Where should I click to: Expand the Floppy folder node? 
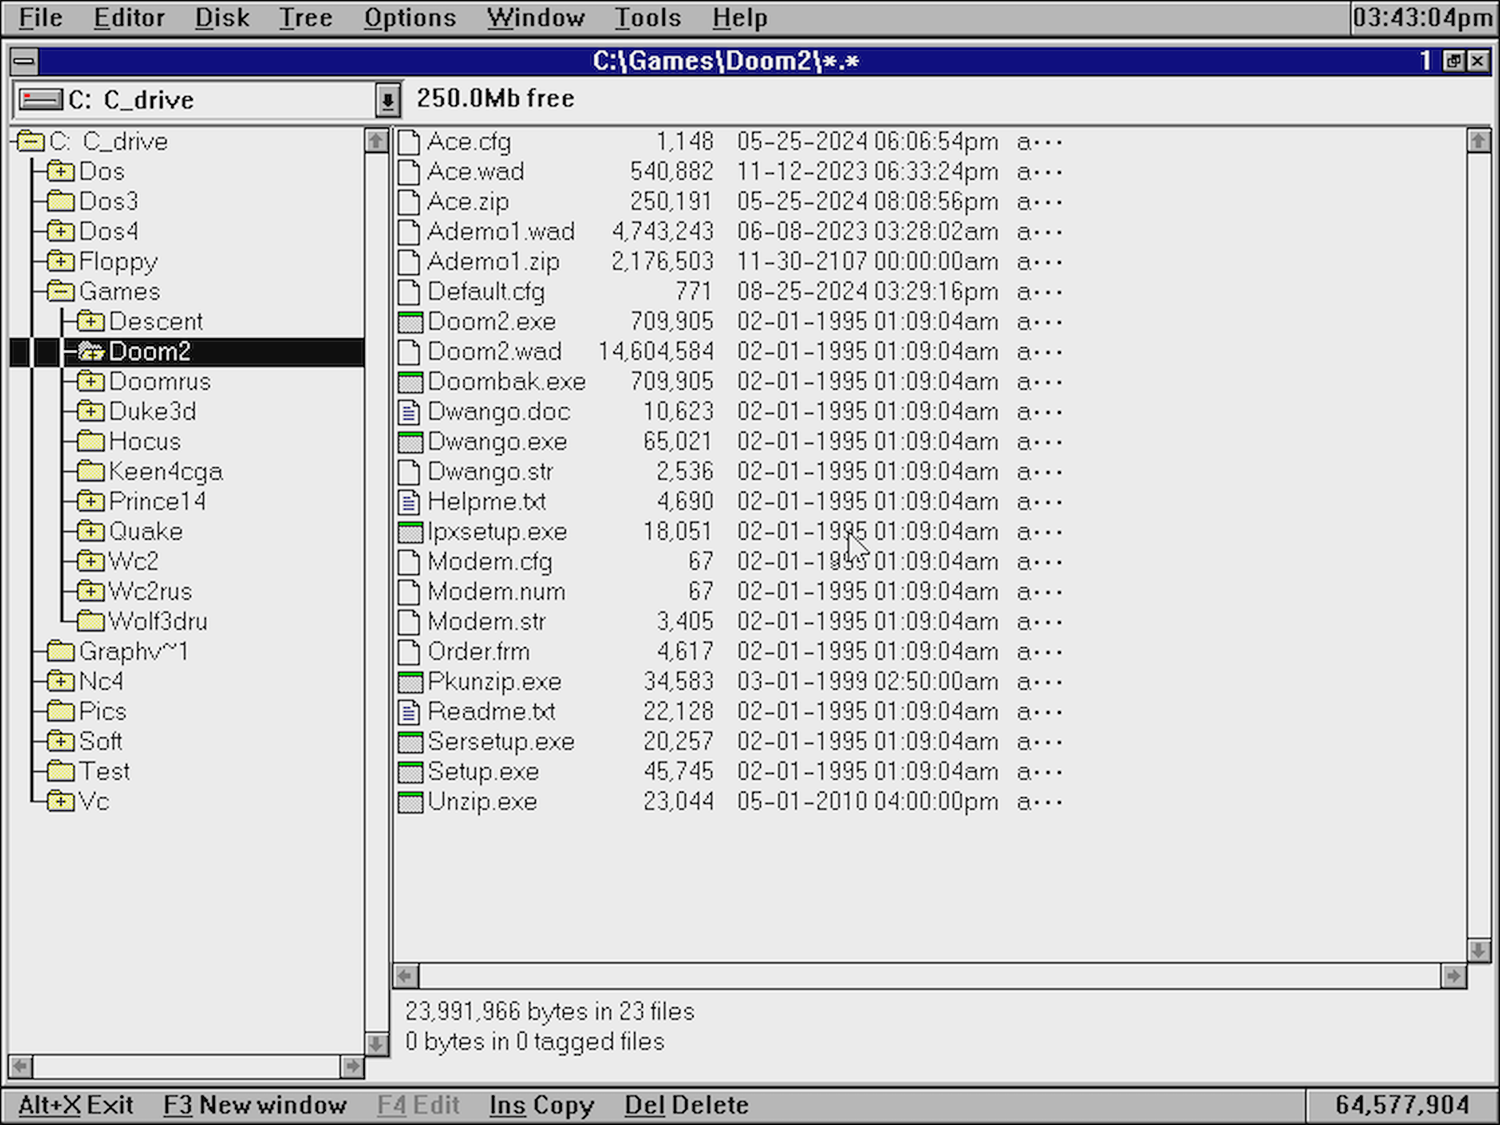61,262
